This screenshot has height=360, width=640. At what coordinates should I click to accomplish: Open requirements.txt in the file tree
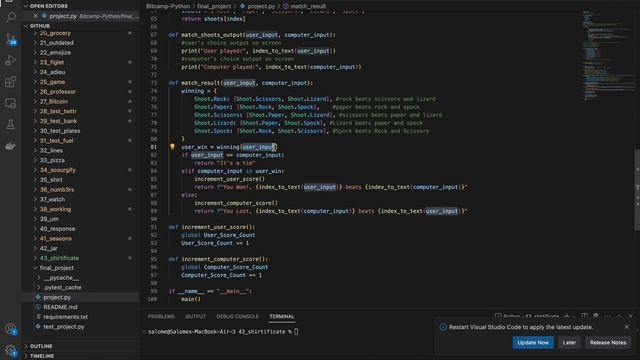(65, 317)
